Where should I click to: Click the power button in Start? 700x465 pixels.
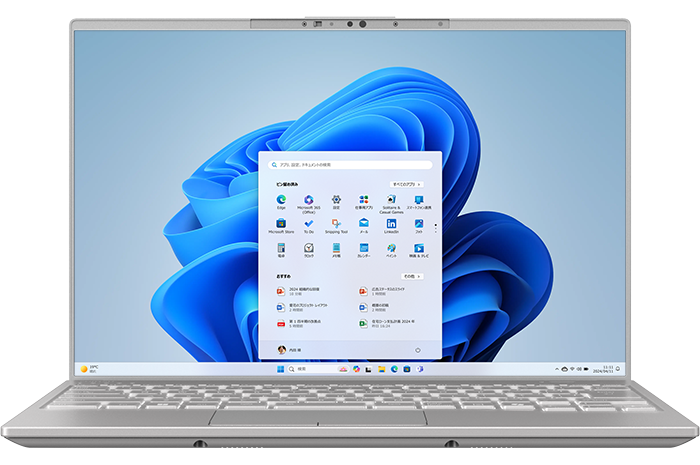click(x=416, y=350)
